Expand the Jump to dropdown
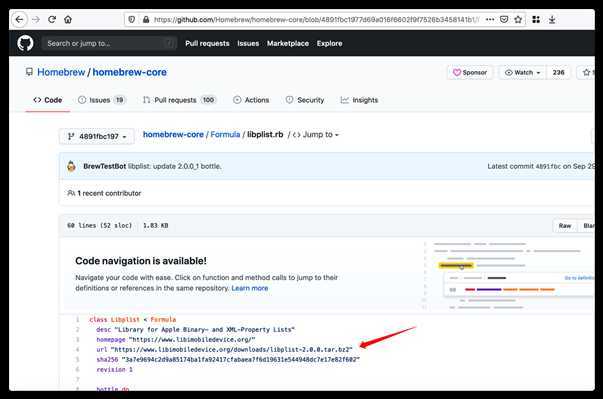 pos(316,135)
